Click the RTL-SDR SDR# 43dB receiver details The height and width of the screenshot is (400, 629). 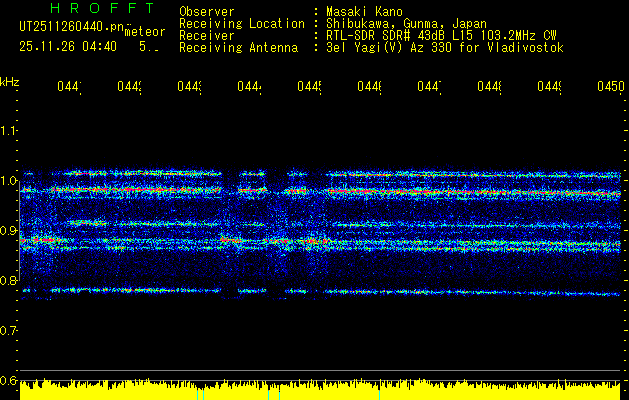(x=441, y=36)
